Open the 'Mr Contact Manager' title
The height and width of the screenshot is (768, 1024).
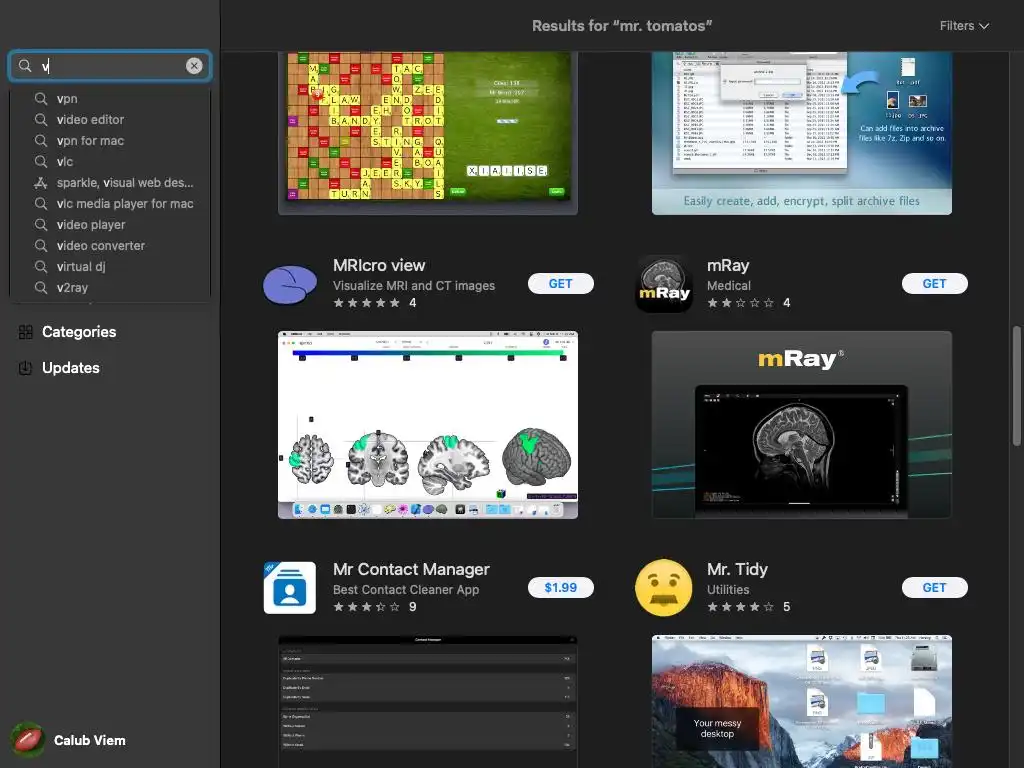click(x=411, y=569)
